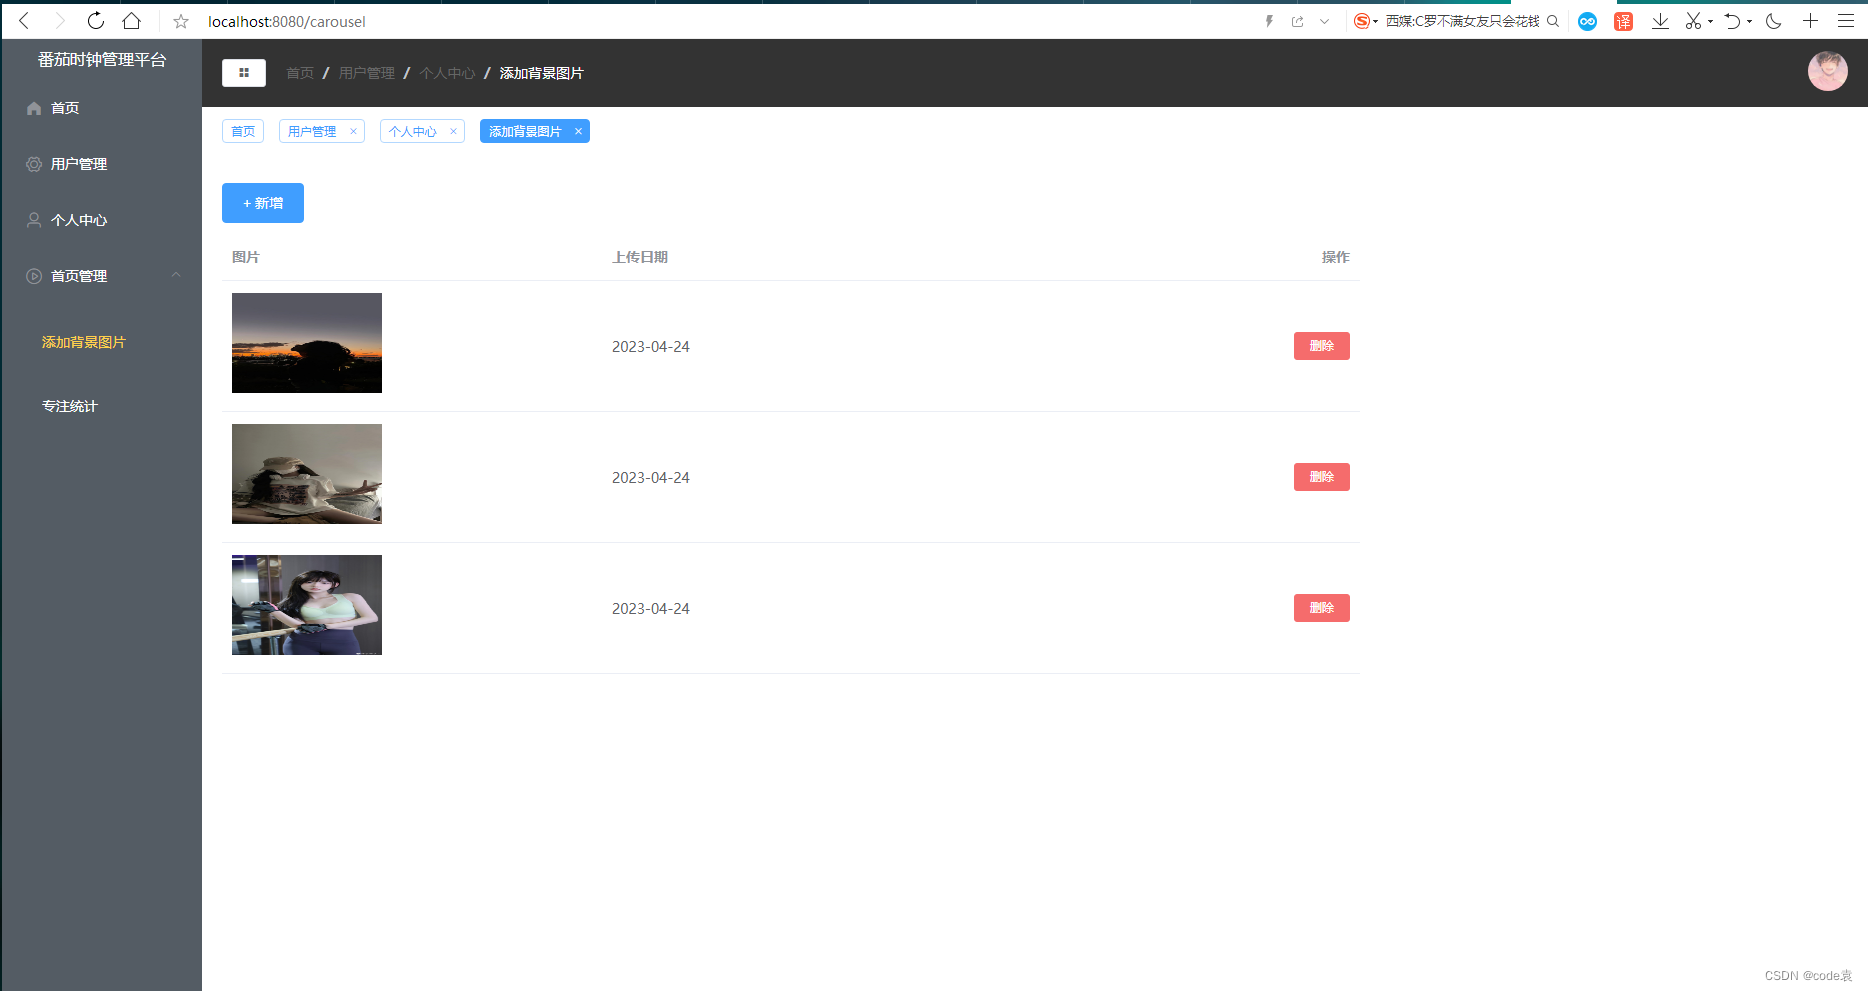Viewport: 1868px width, 991px height.
Task: Delete the sunset image row
Action: pos(1322,346)
